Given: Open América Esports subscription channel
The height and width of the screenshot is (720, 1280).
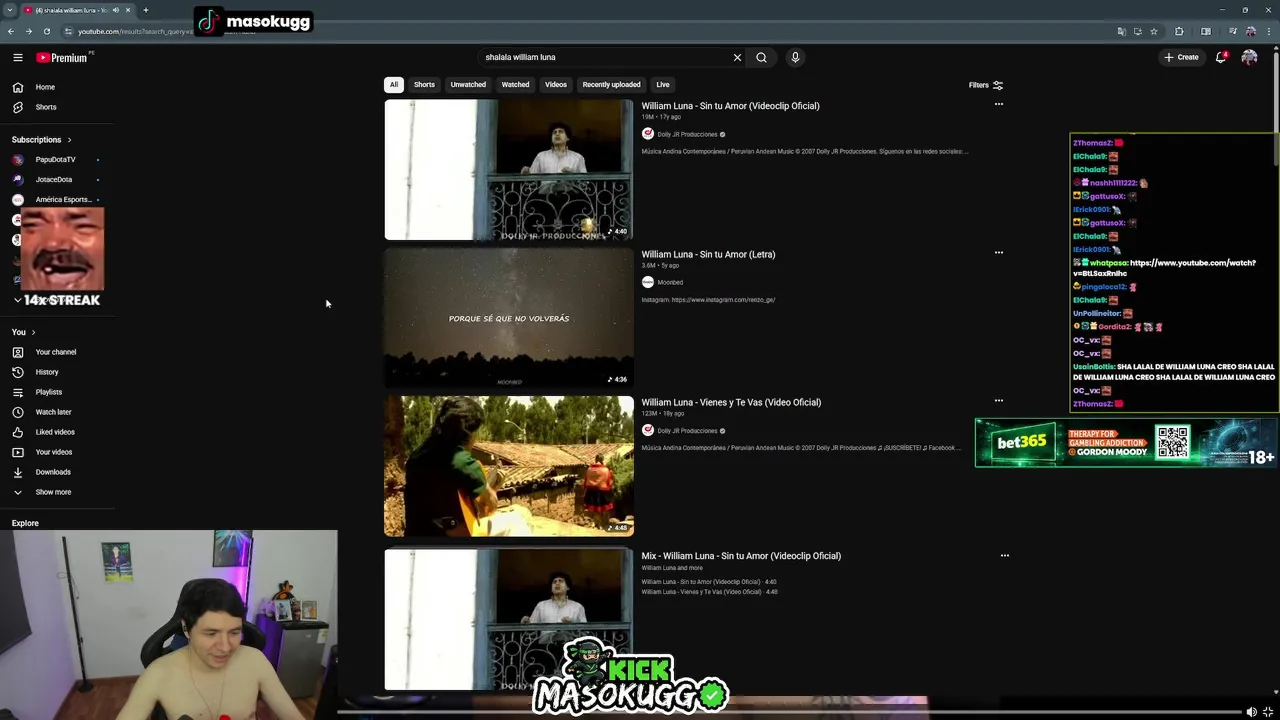Looking at the screenshot, I should [x=58, y=200].
